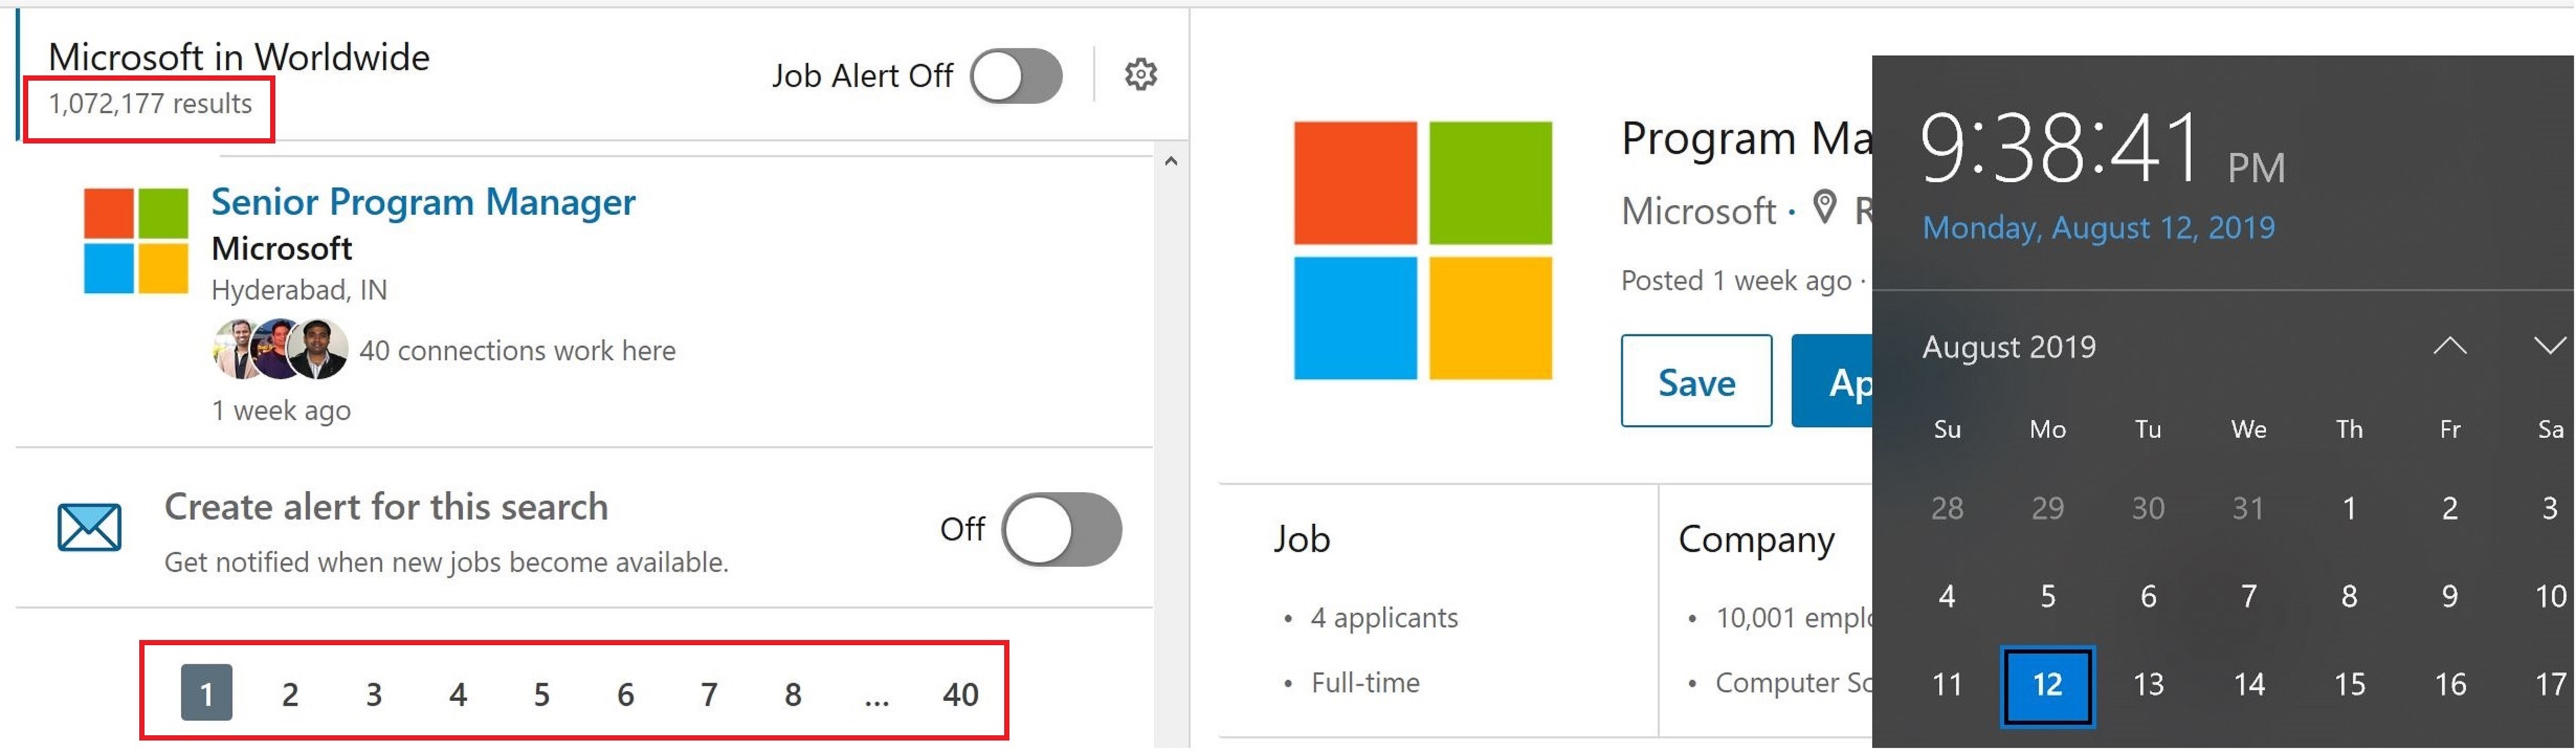The height and width of the screenshot is (751, 2576).
Task: Open the Senior Program Manager job link
Action: point(423,202)
